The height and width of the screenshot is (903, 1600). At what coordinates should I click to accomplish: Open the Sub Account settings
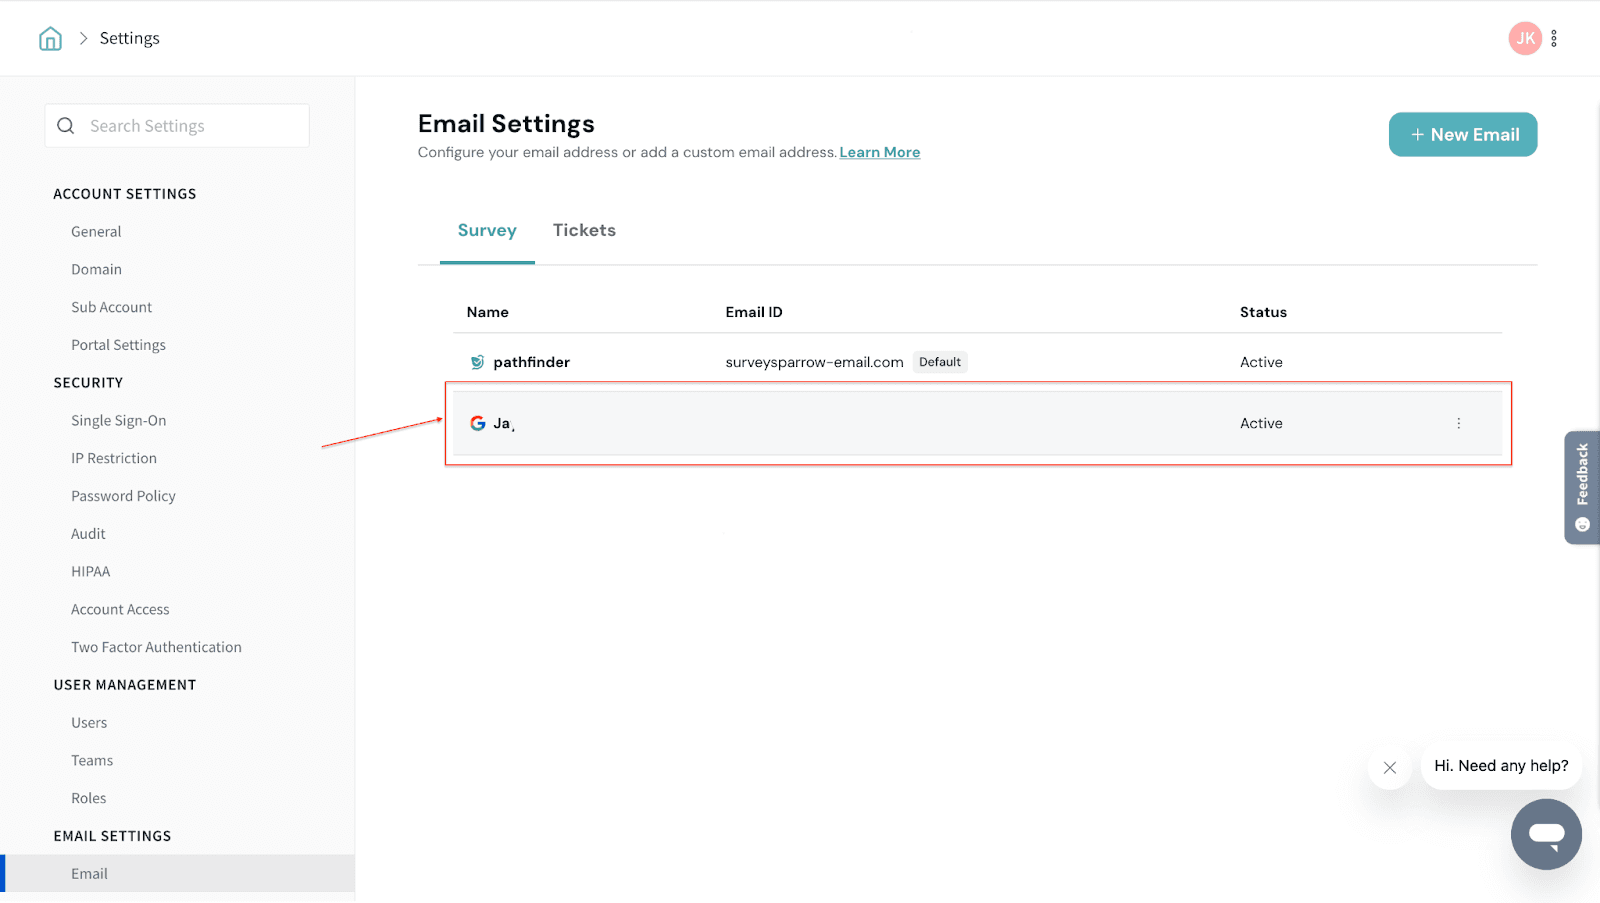111,308
